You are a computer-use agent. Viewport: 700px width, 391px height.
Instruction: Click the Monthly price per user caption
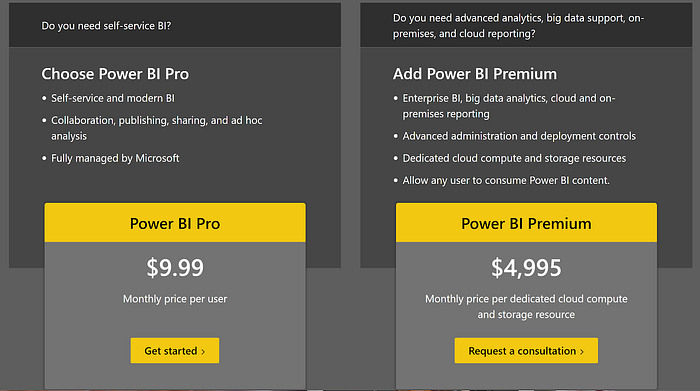pos(175,299)
